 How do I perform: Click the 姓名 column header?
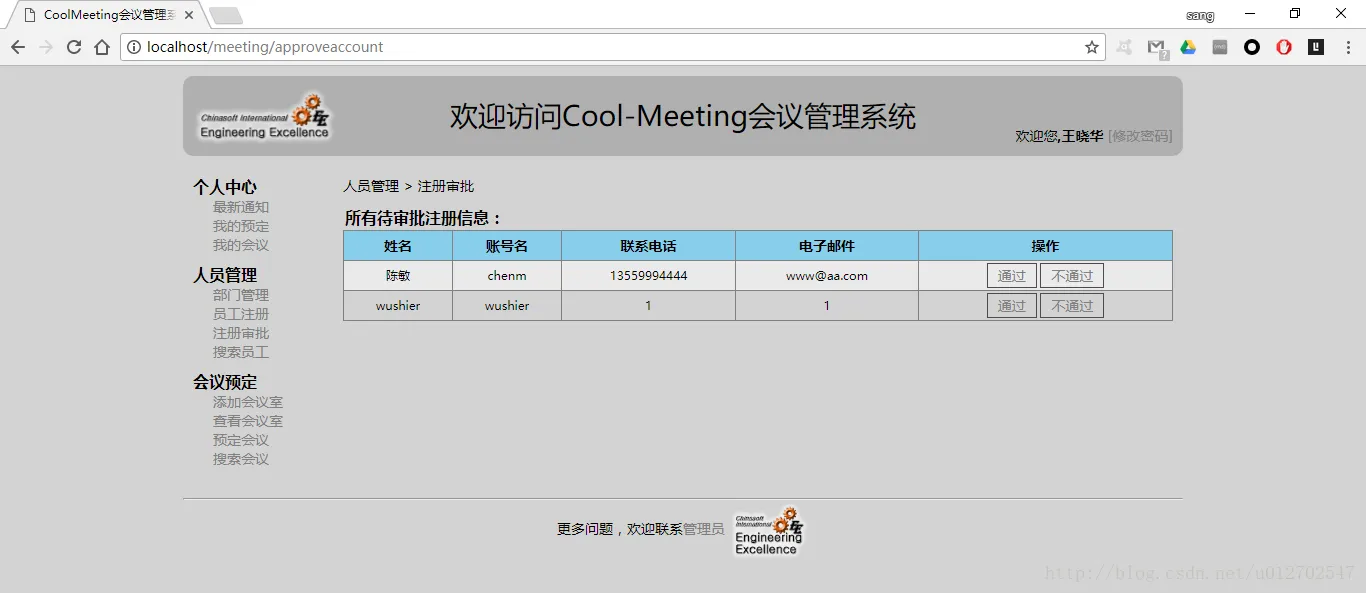pos(398,246)
